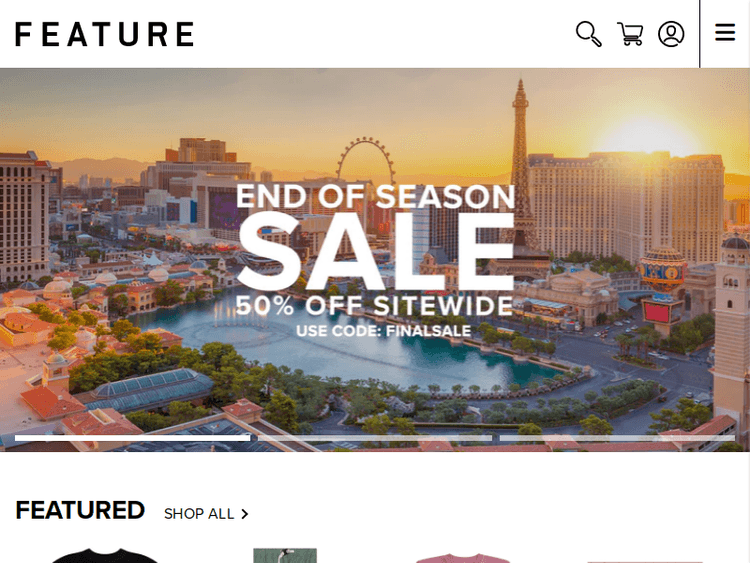Click the FEATURE logo

[104, 34]
